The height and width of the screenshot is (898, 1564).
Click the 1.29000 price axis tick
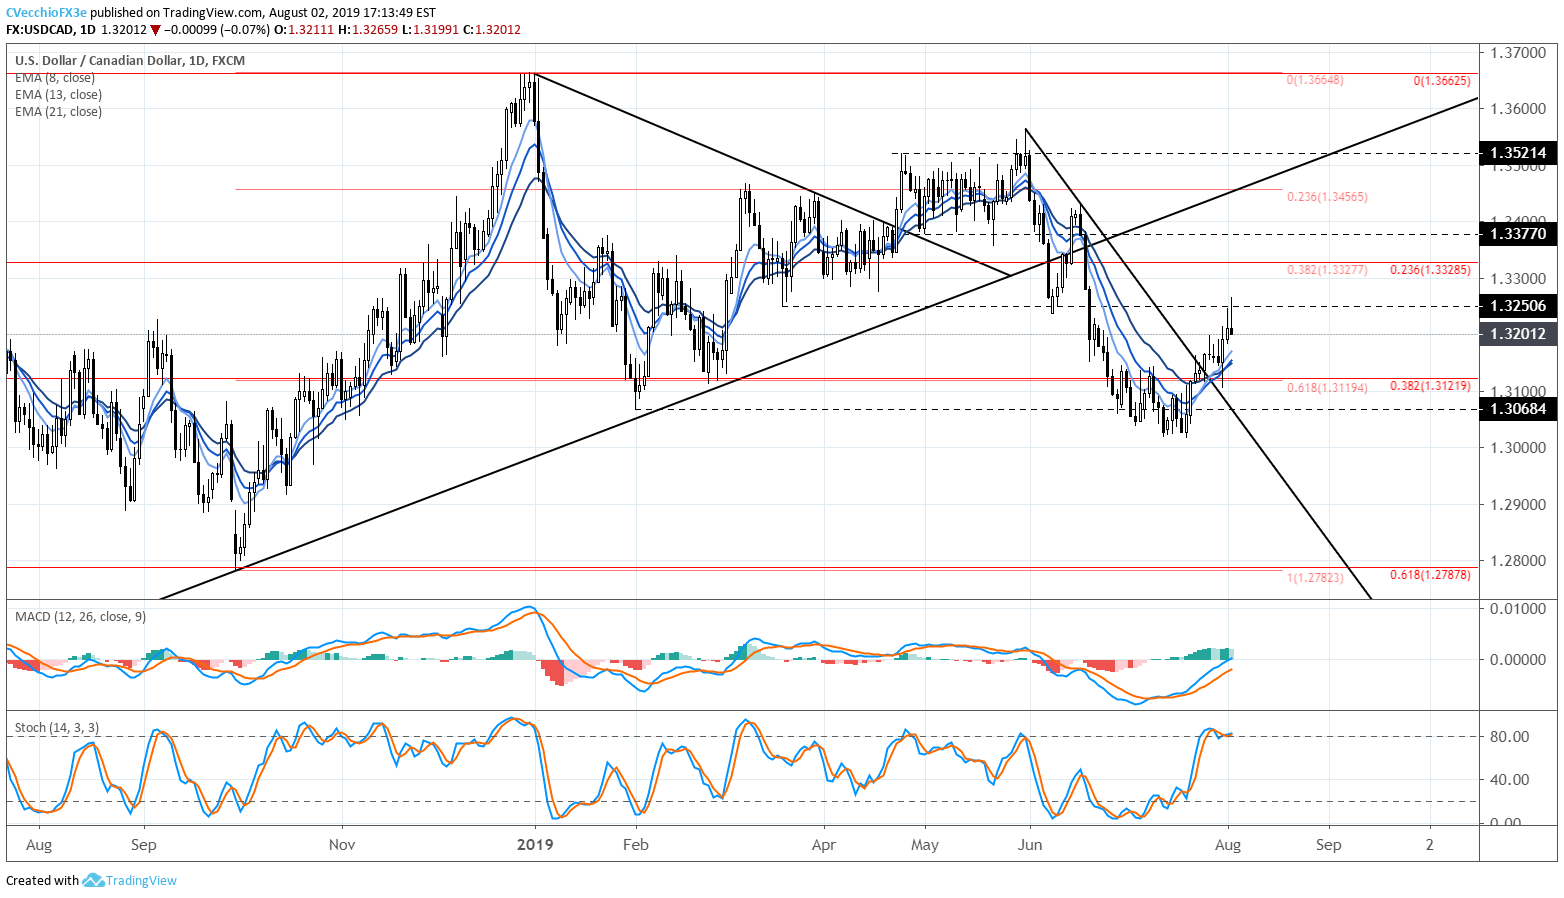[1517, 504]
